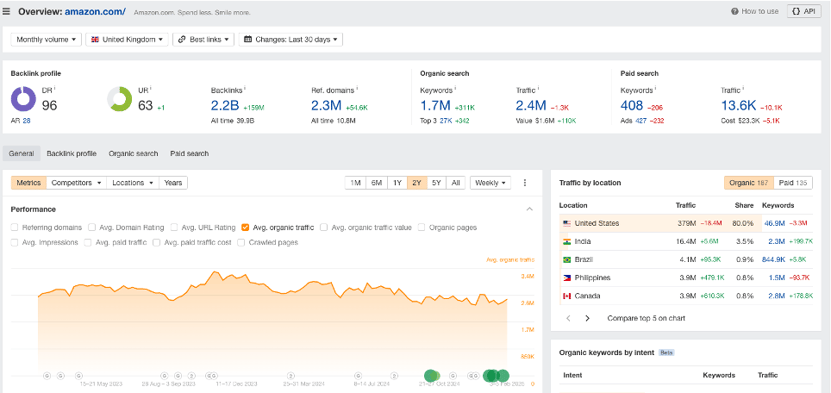
Task: Click the UR green donut chart icon
Action: [119, 99]
